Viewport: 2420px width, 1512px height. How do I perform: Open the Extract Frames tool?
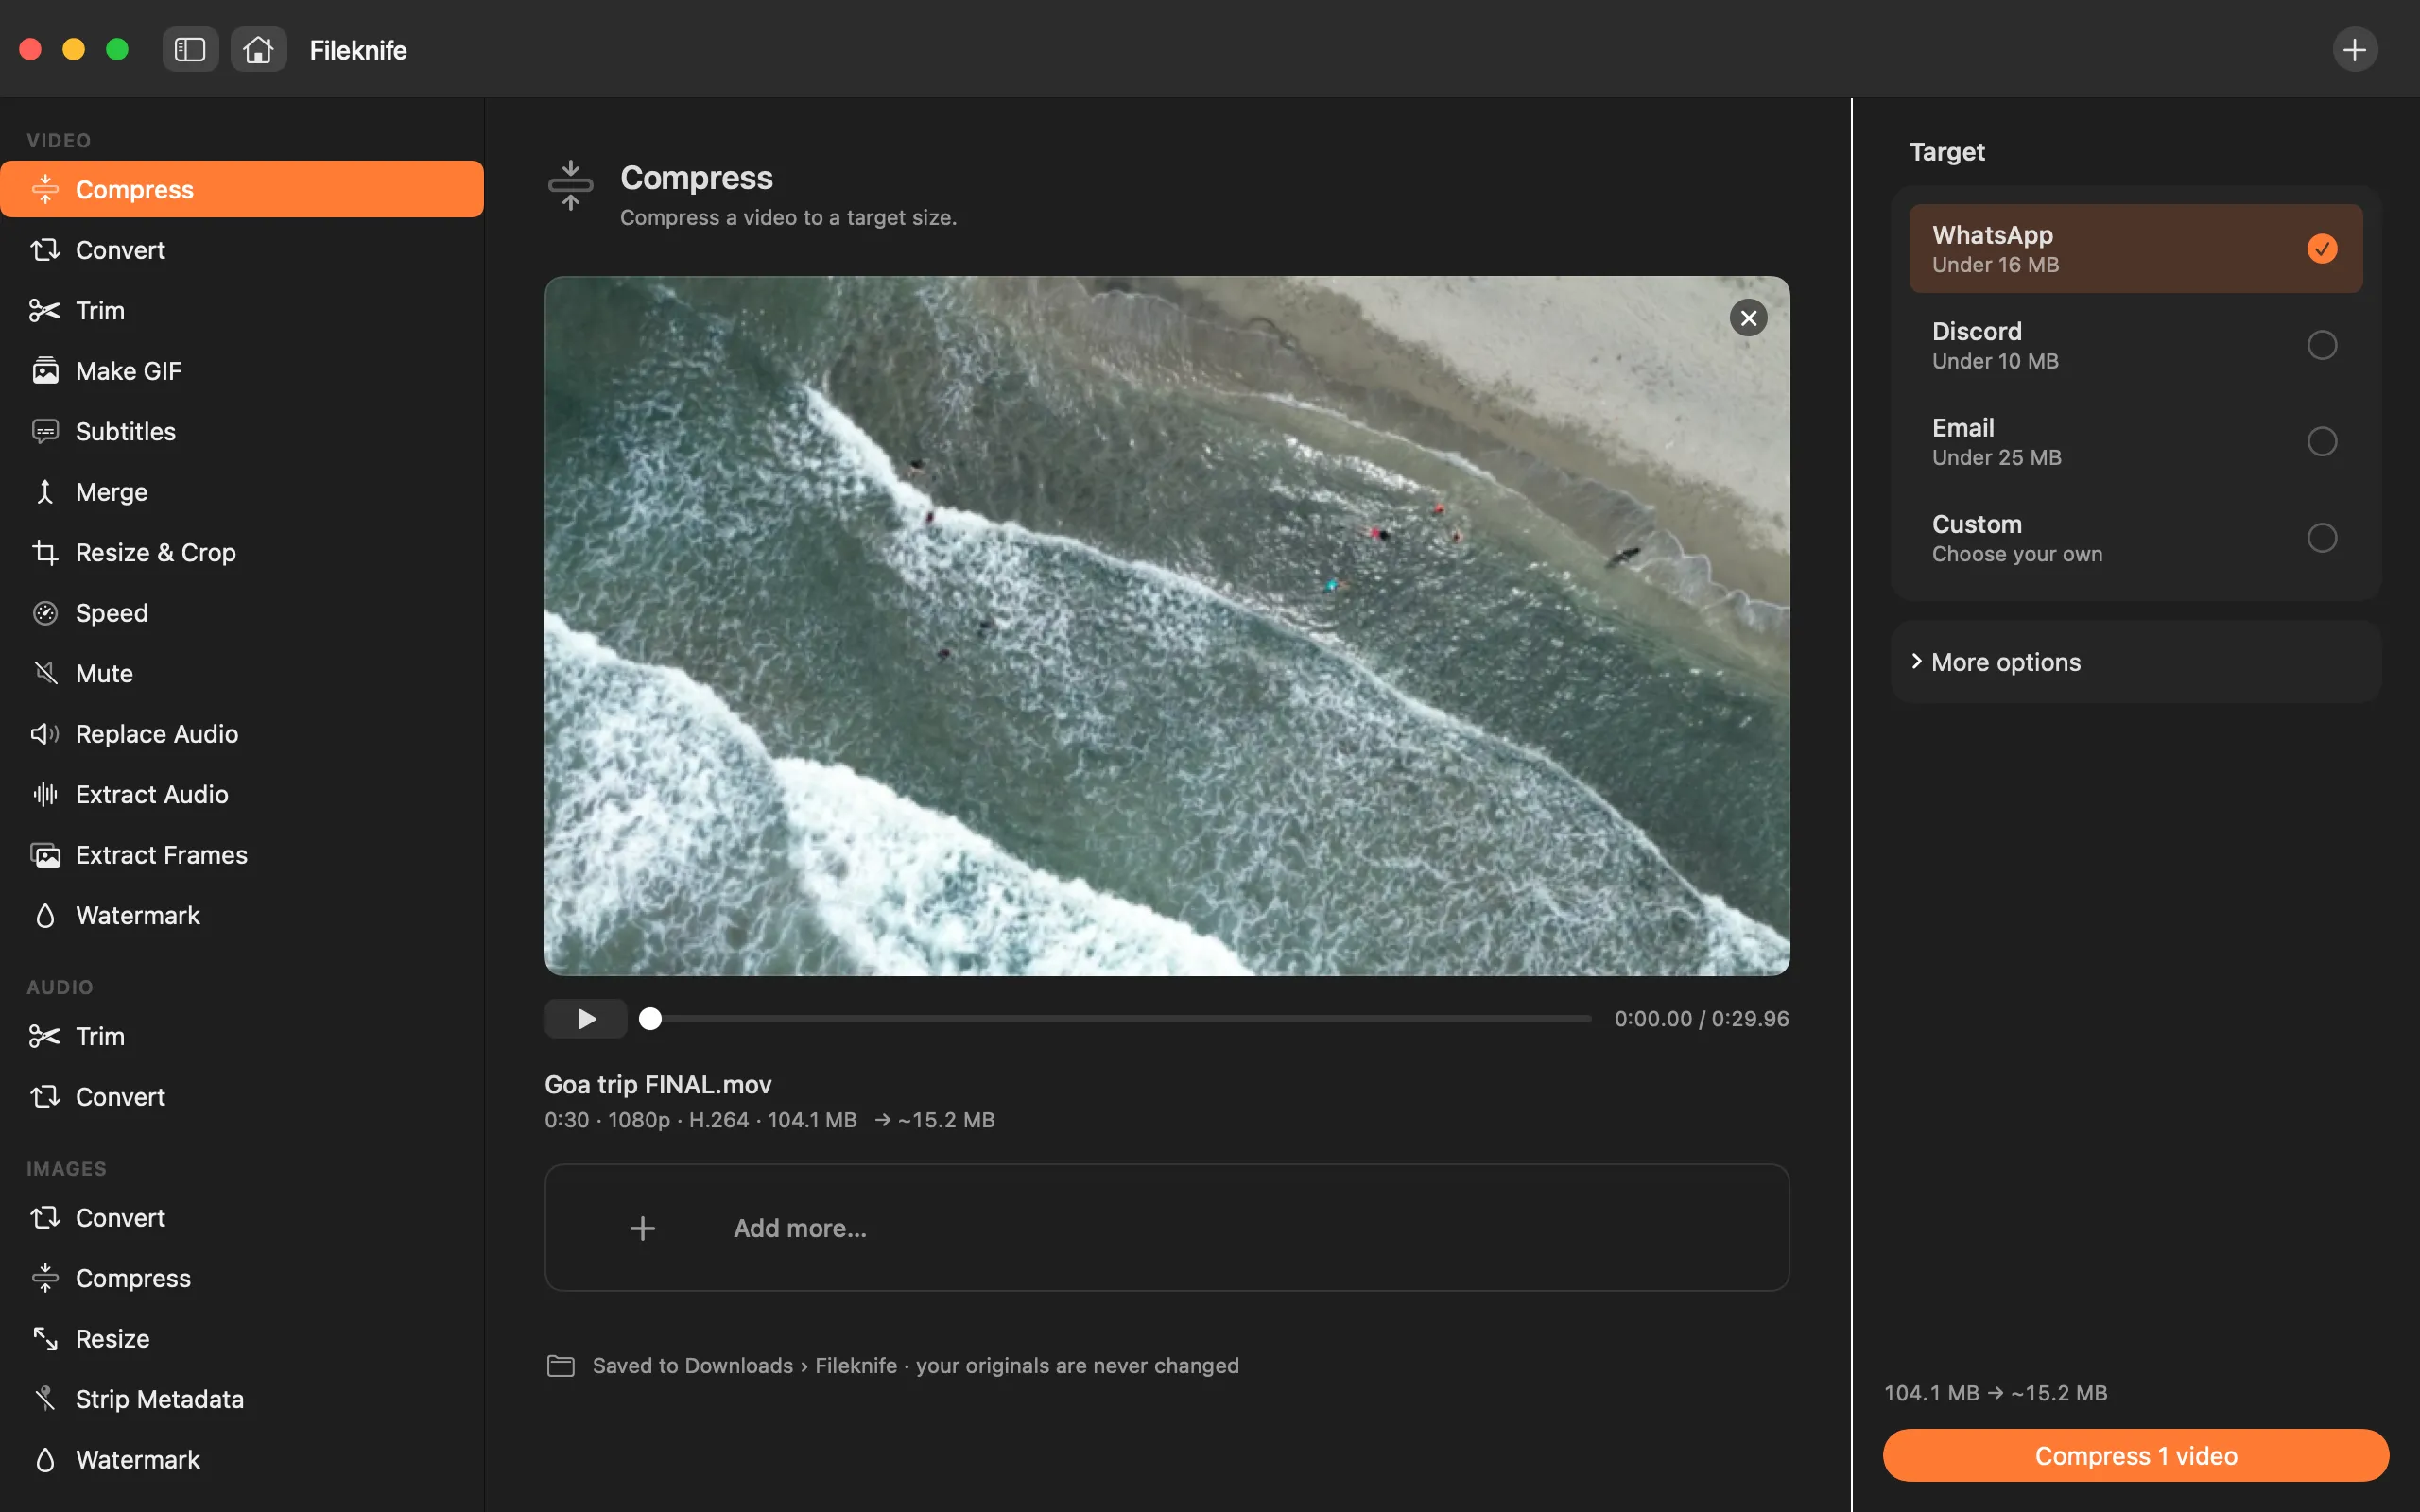click(242, 854)
